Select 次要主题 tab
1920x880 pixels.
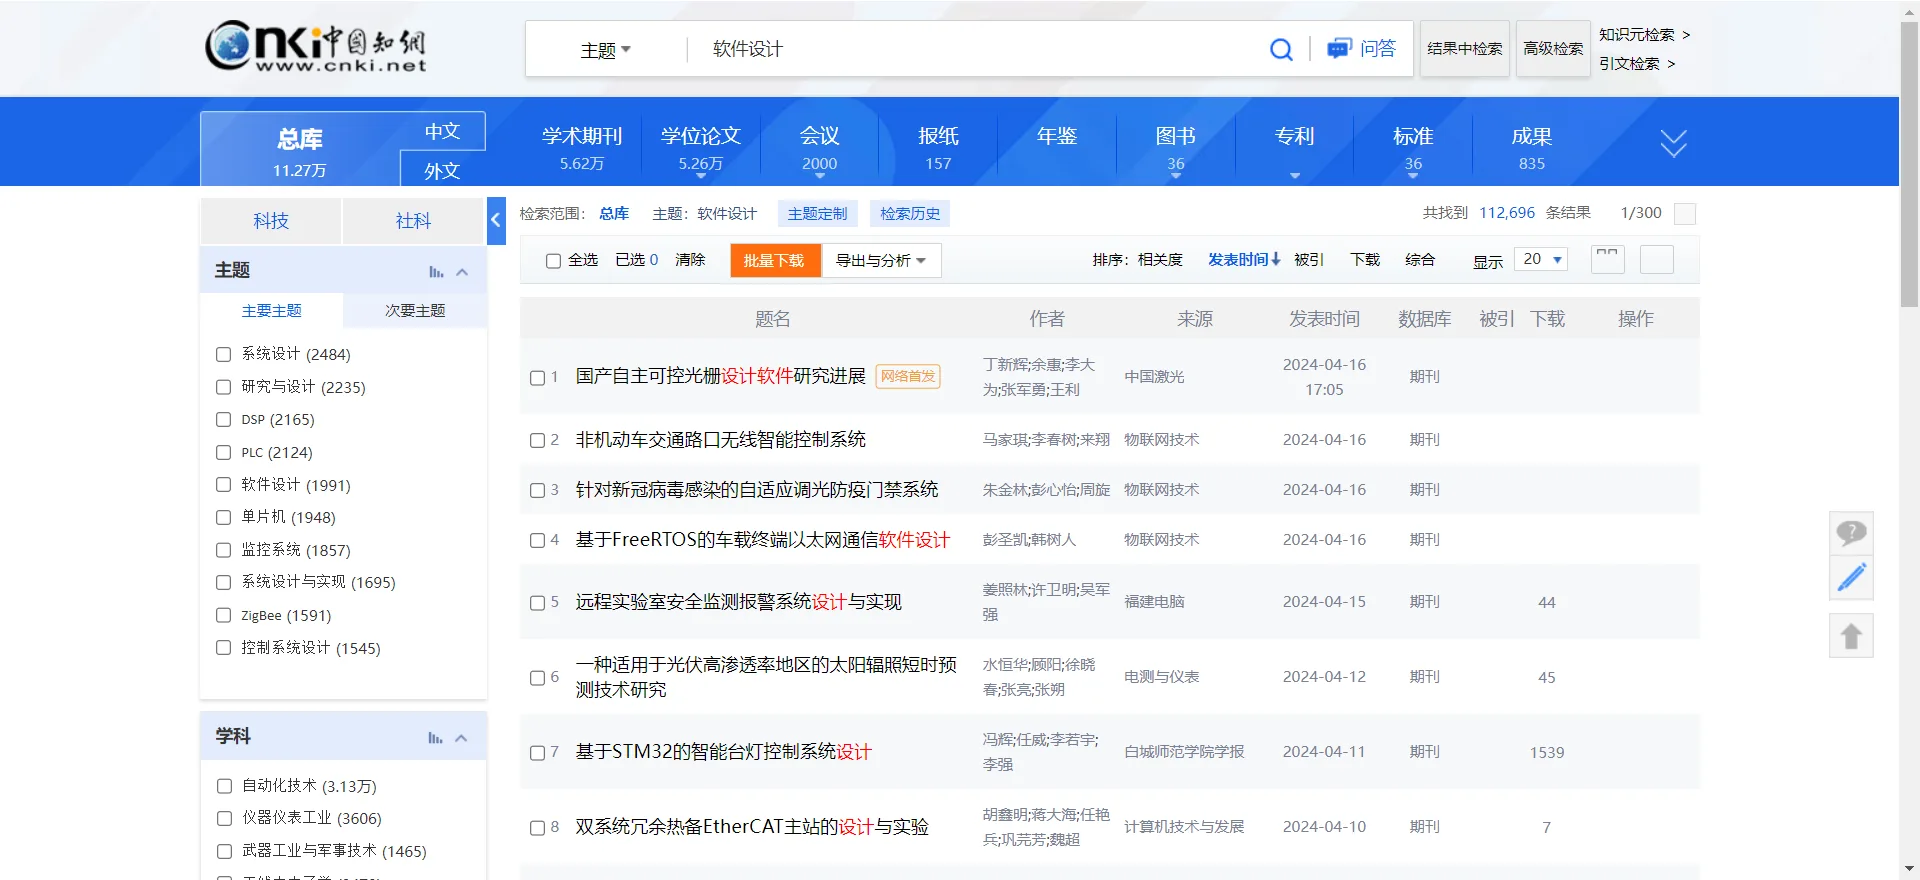pyautogui.click(x=415, y=311)
